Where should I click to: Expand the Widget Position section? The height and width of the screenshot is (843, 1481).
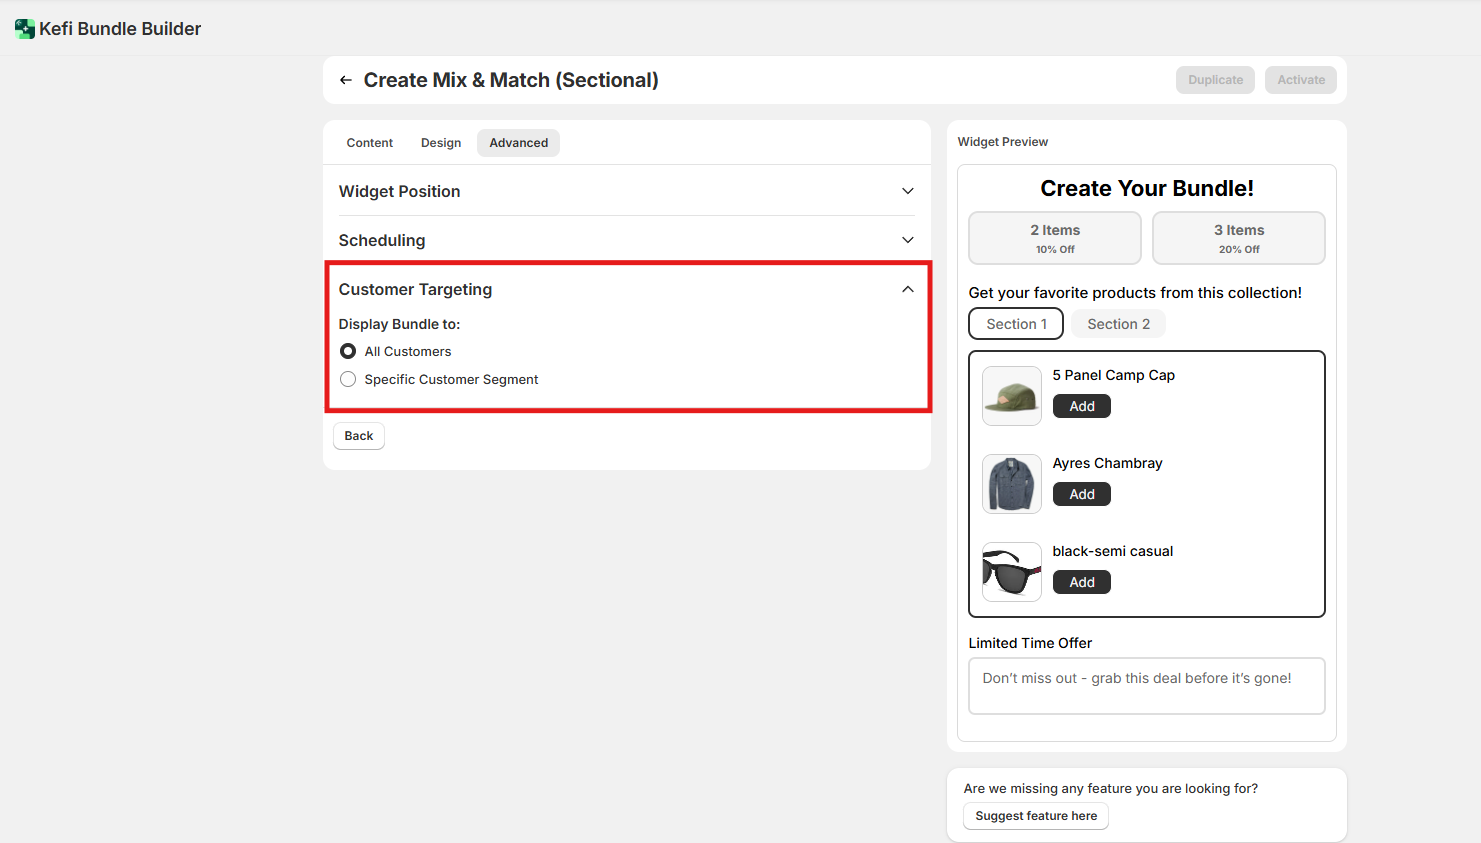[907, 191]
